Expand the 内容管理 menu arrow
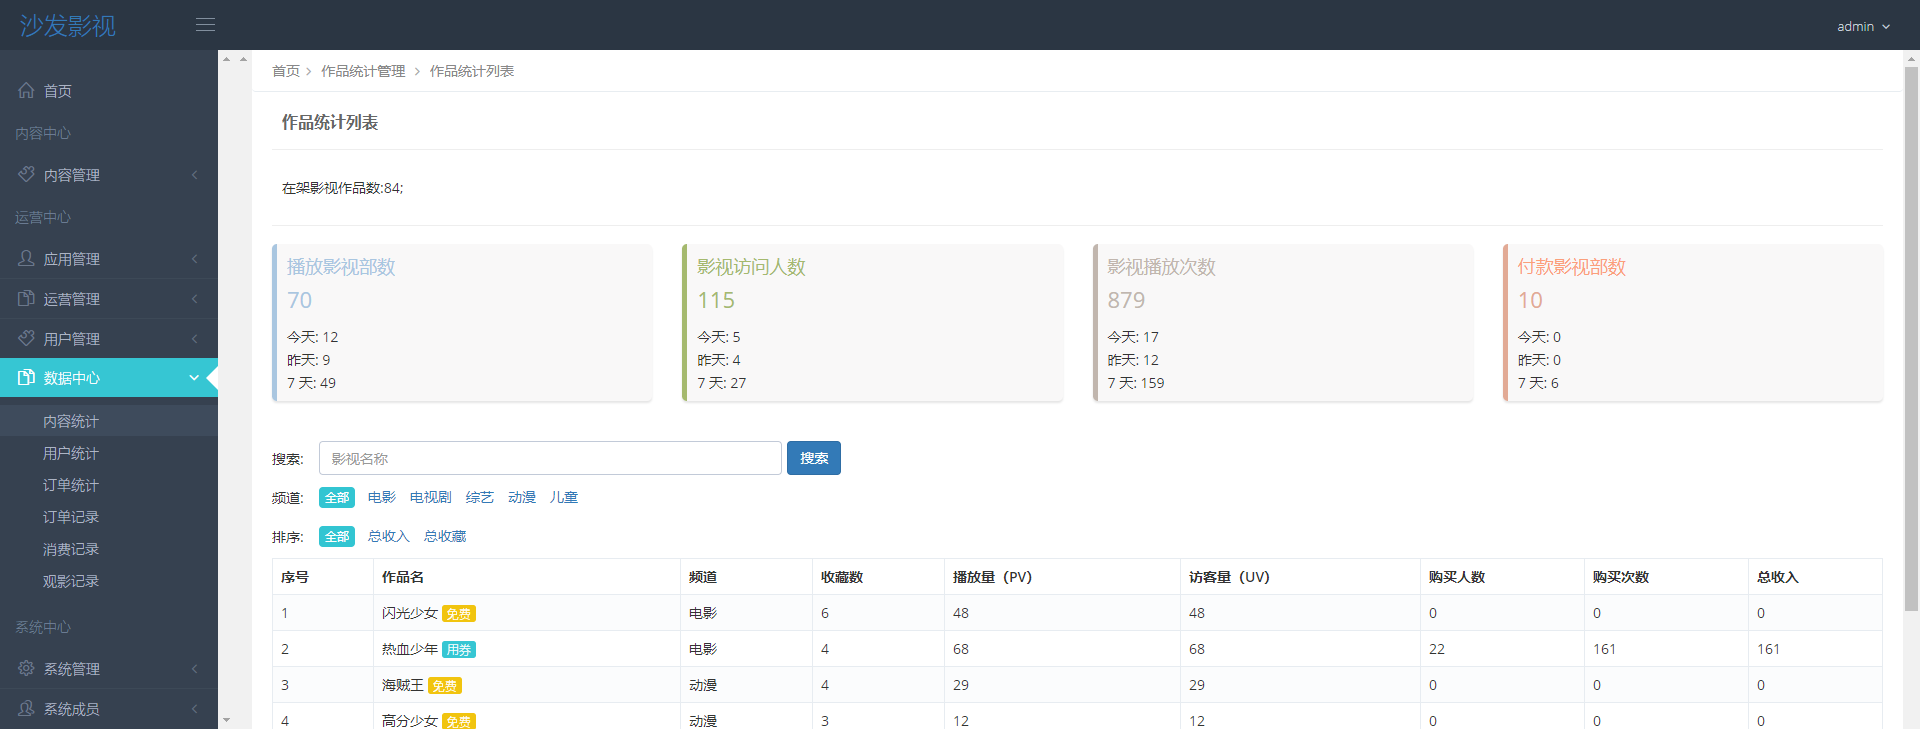Image resolution: width=1920 pixels, height=729 pixels. pyautogui.click(x=194, y=175)
